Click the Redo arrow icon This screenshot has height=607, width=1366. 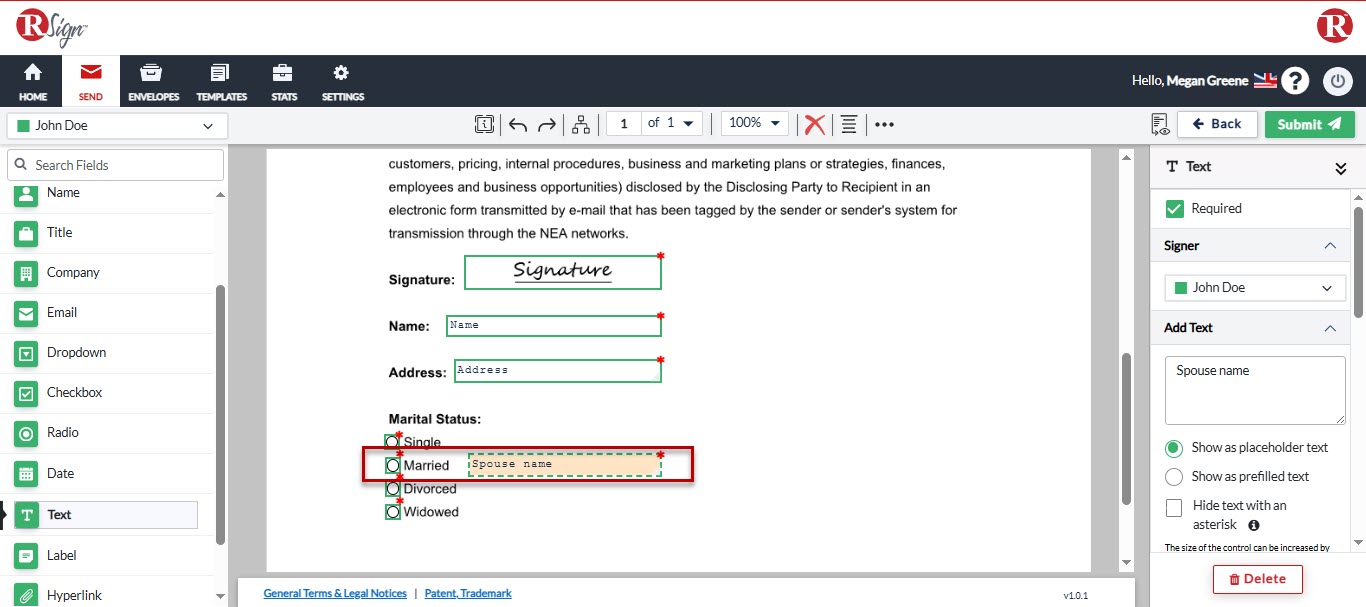[x=546, y=123]
